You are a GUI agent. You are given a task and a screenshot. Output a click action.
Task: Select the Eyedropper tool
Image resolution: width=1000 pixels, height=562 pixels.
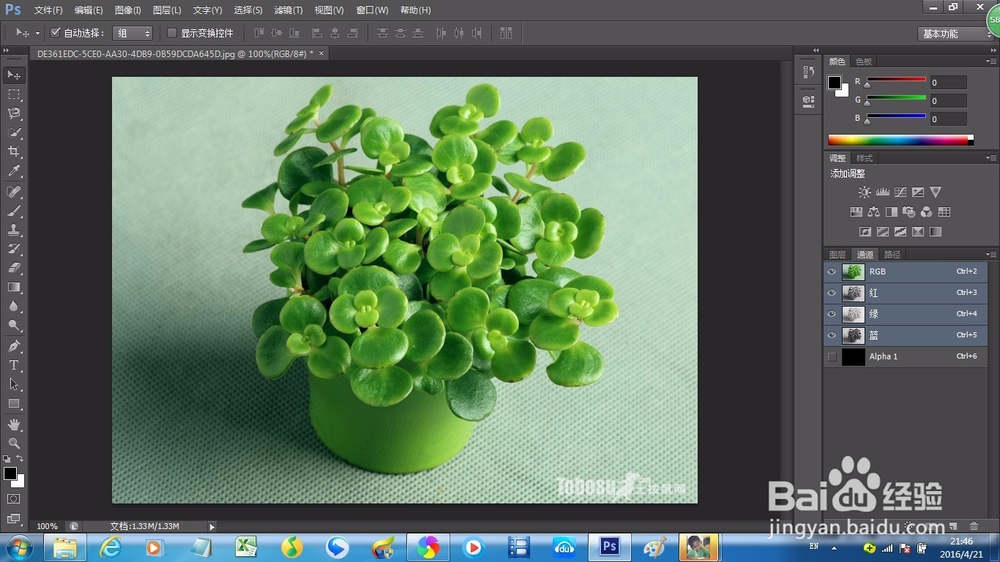[13, 171]
